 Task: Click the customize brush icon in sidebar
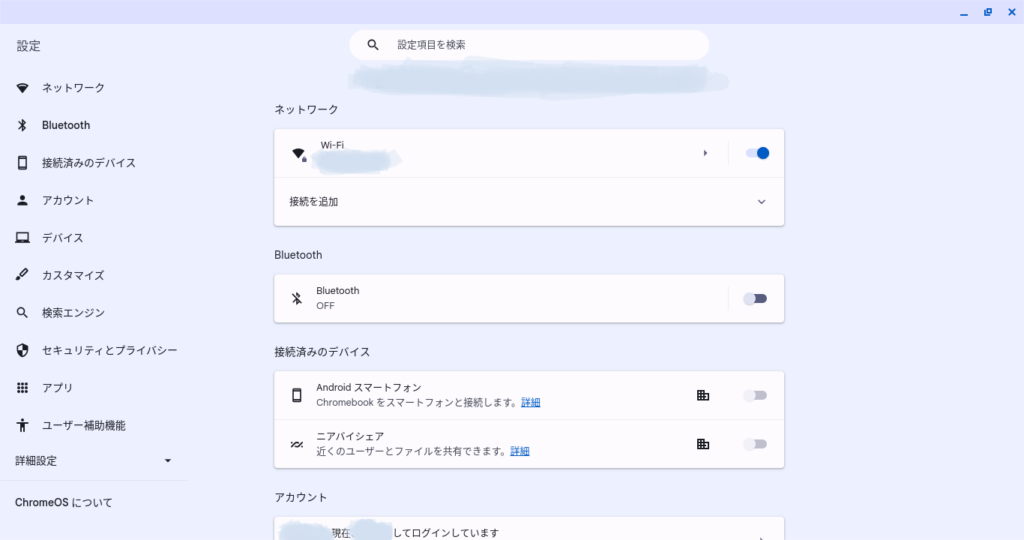(22, 275)
